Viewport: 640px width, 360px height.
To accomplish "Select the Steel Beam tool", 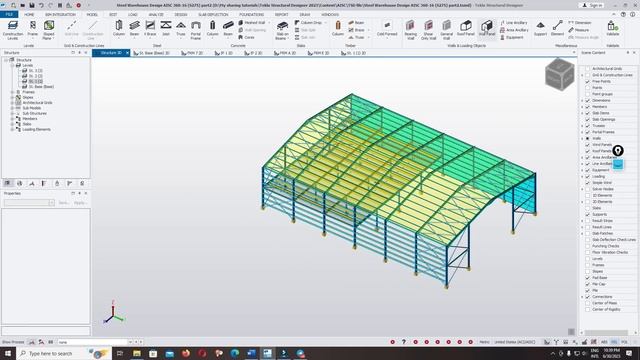I will pyautogui.click(x=134, y=29).
